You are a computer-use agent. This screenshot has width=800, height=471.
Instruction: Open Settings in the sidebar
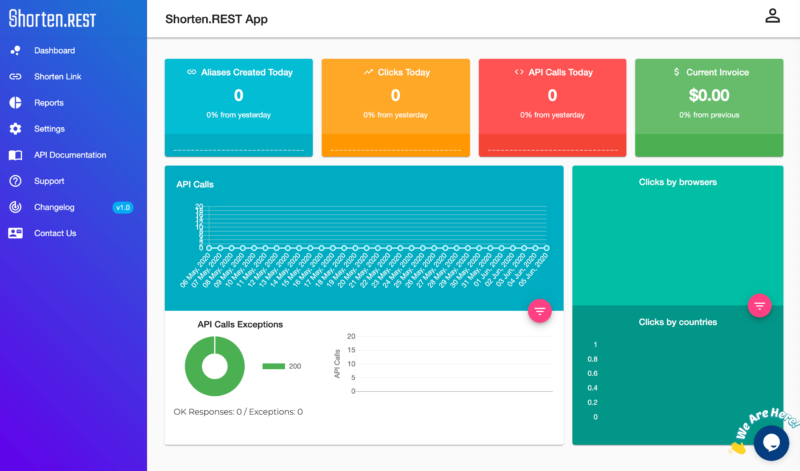pyautogui.click(x=49, y=129)
